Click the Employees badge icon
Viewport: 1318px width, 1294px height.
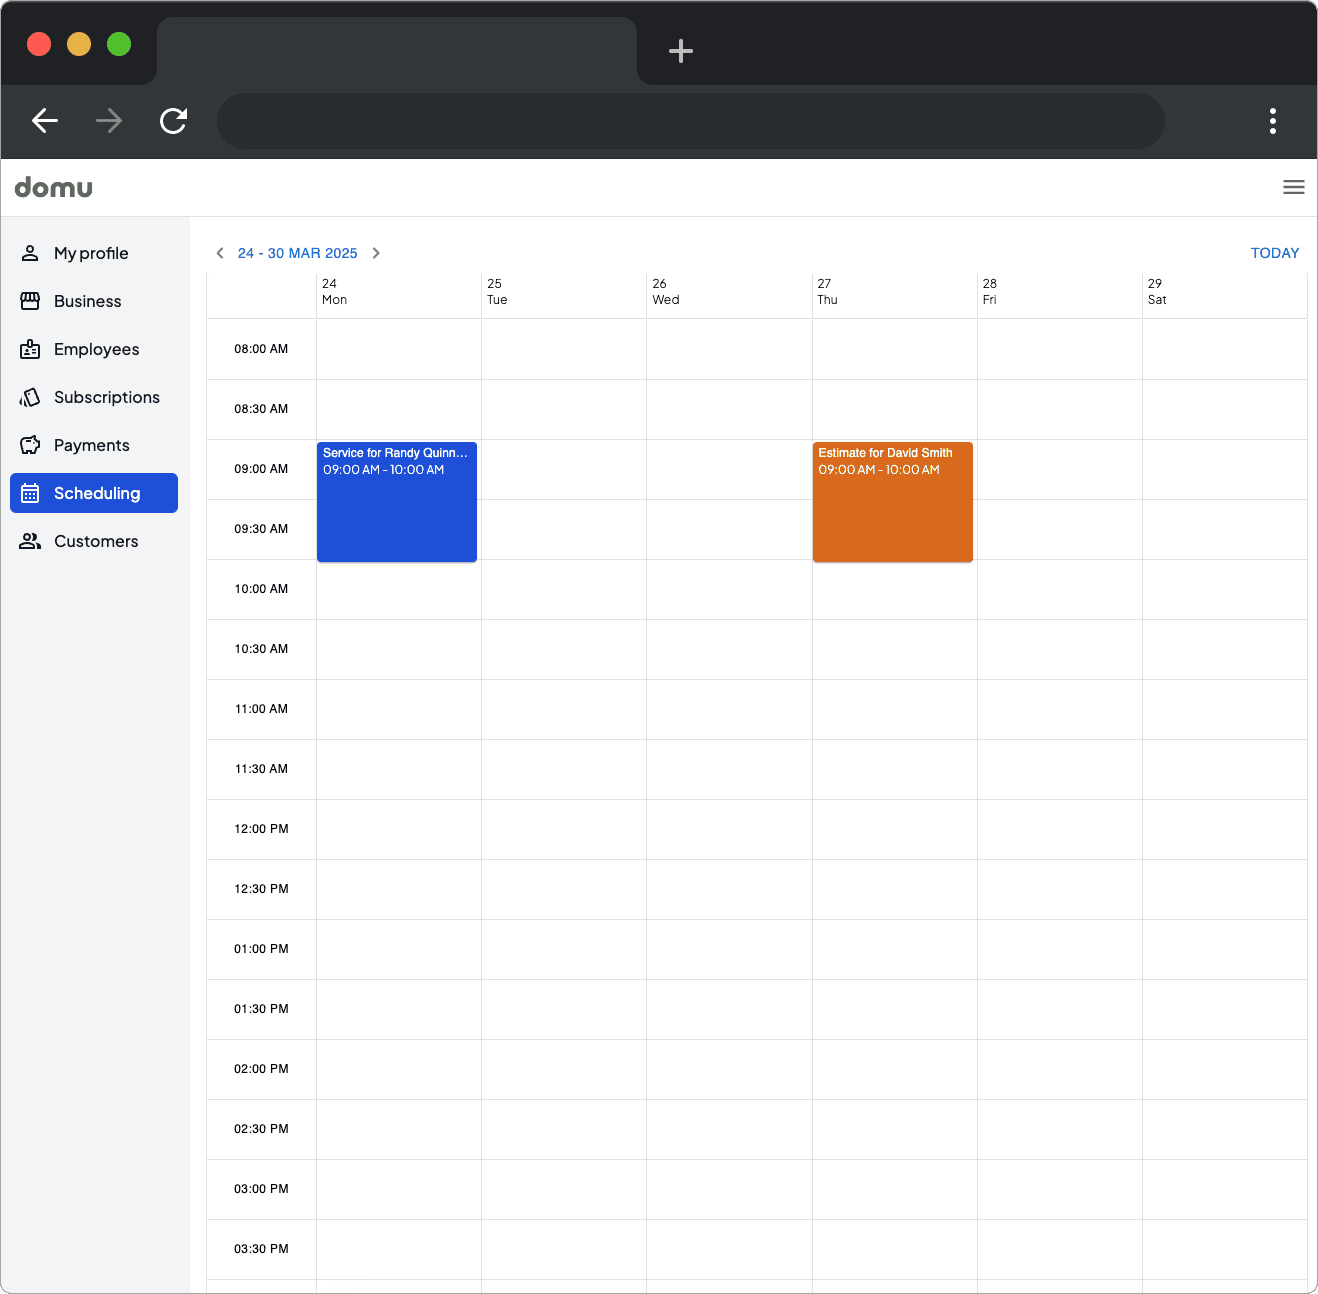30,349
